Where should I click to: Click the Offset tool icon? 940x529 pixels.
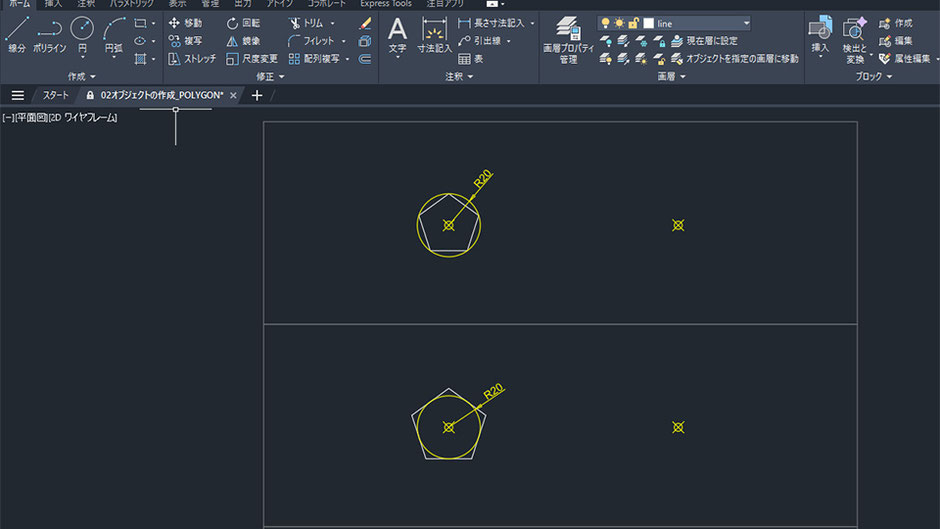click(364, 59)
